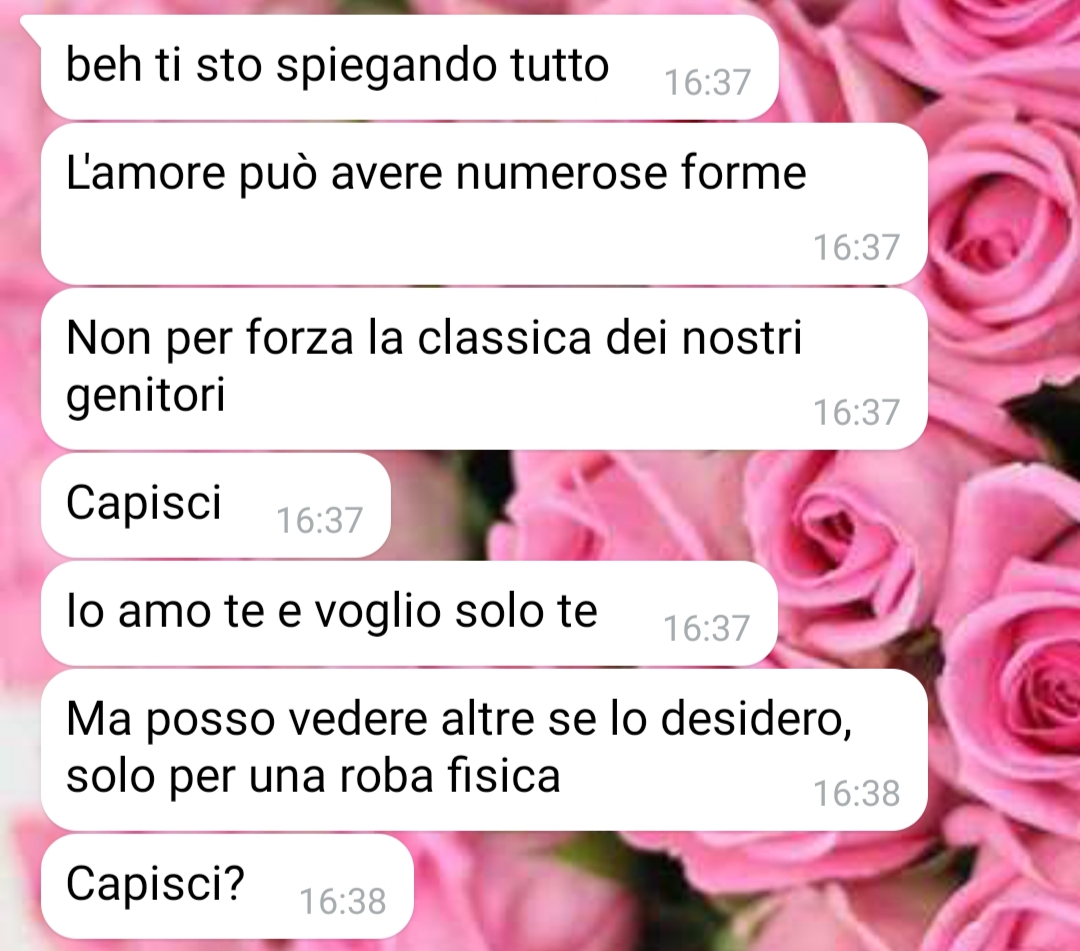This screenshot has width=1080, height=951.
Task: Click timestamp of 'L'amore può avere numerose forme'
Action: tap(856, 247)
